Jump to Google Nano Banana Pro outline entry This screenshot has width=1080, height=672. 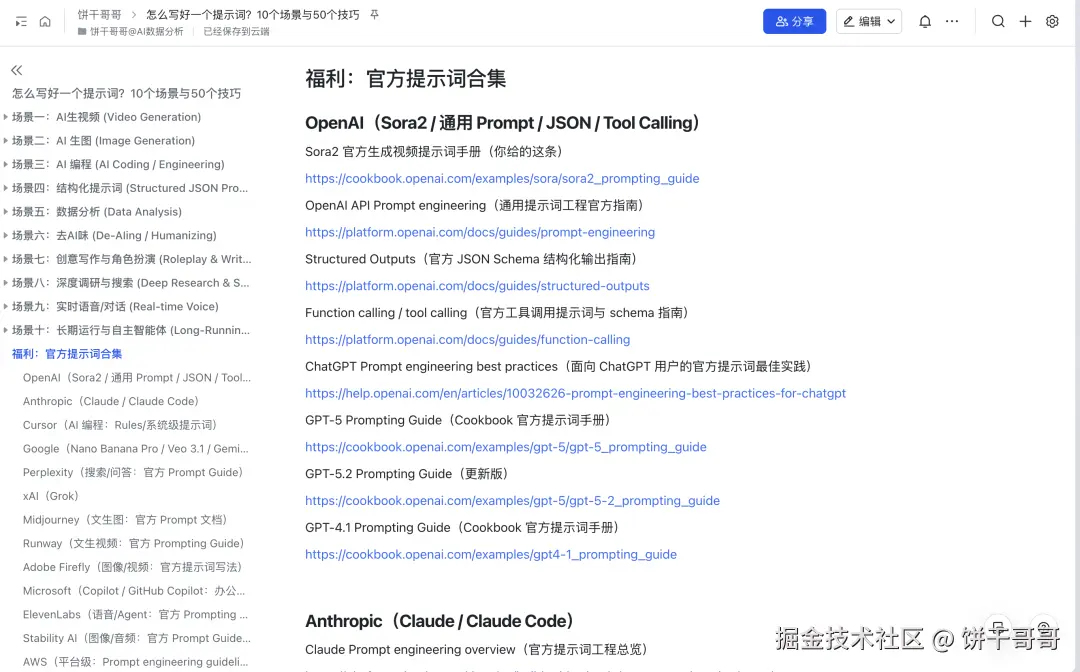click(136, 448)
